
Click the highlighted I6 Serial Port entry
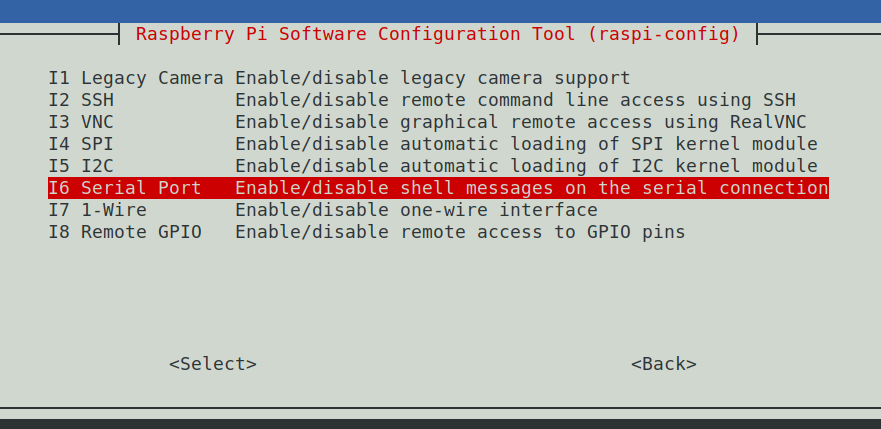pos(438,188)
